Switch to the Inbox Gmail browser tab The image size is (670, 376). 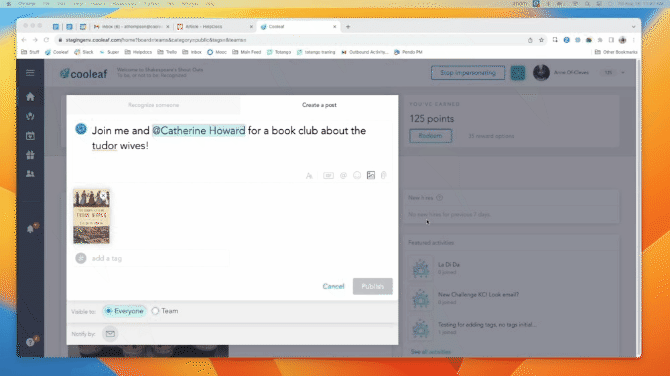point(131,26)
